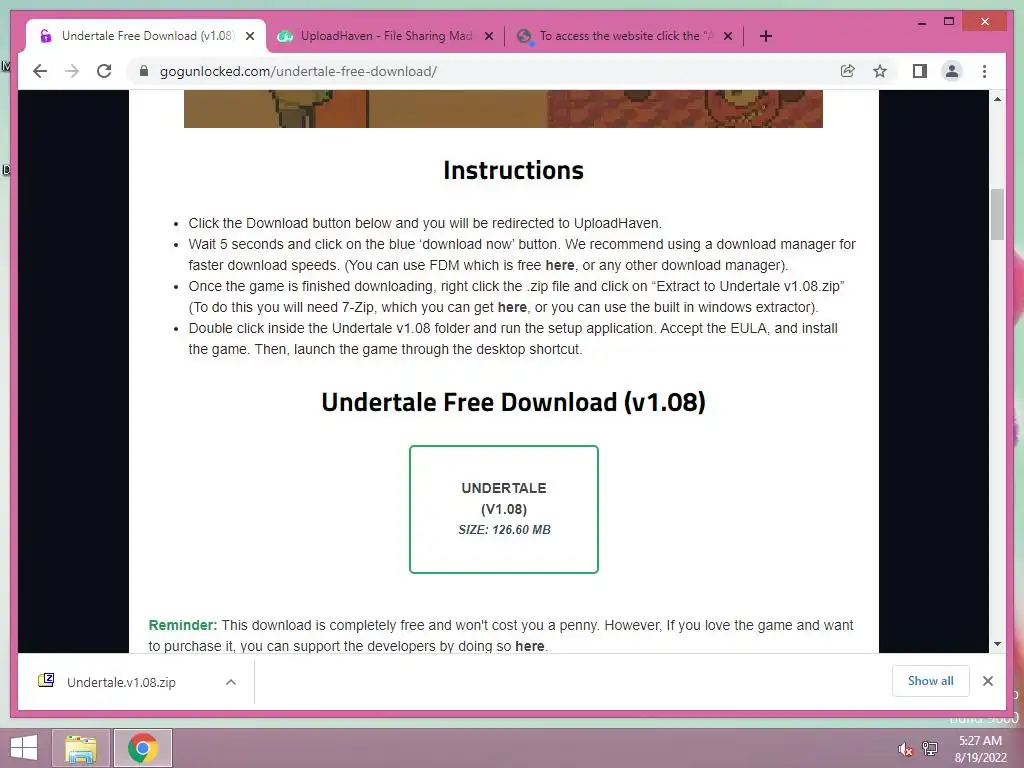Share this page icon in address bar
1024x768 pixels.
coord(847,71)
